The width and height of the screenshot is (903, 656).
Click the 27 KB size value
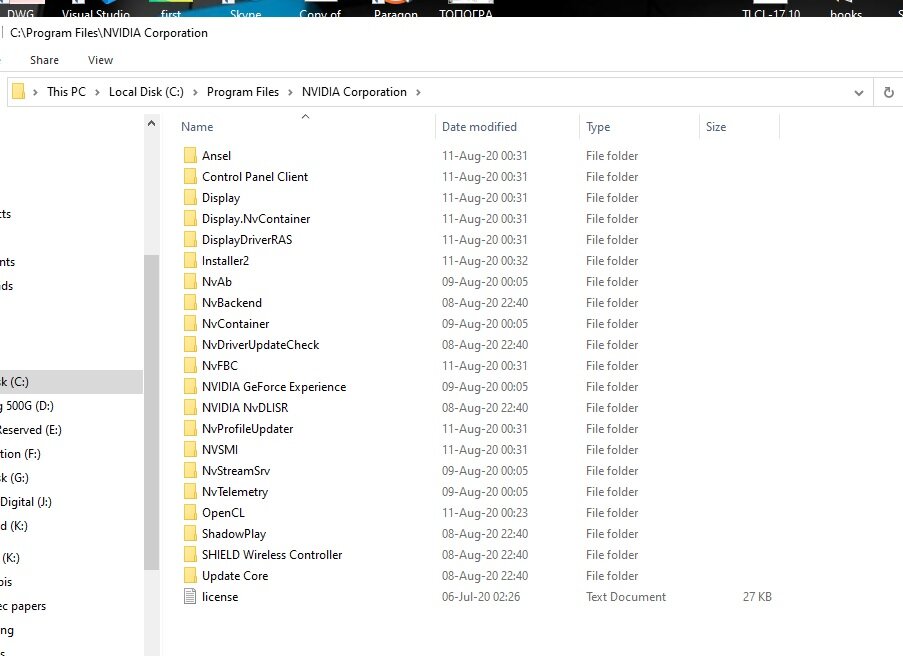757,597
